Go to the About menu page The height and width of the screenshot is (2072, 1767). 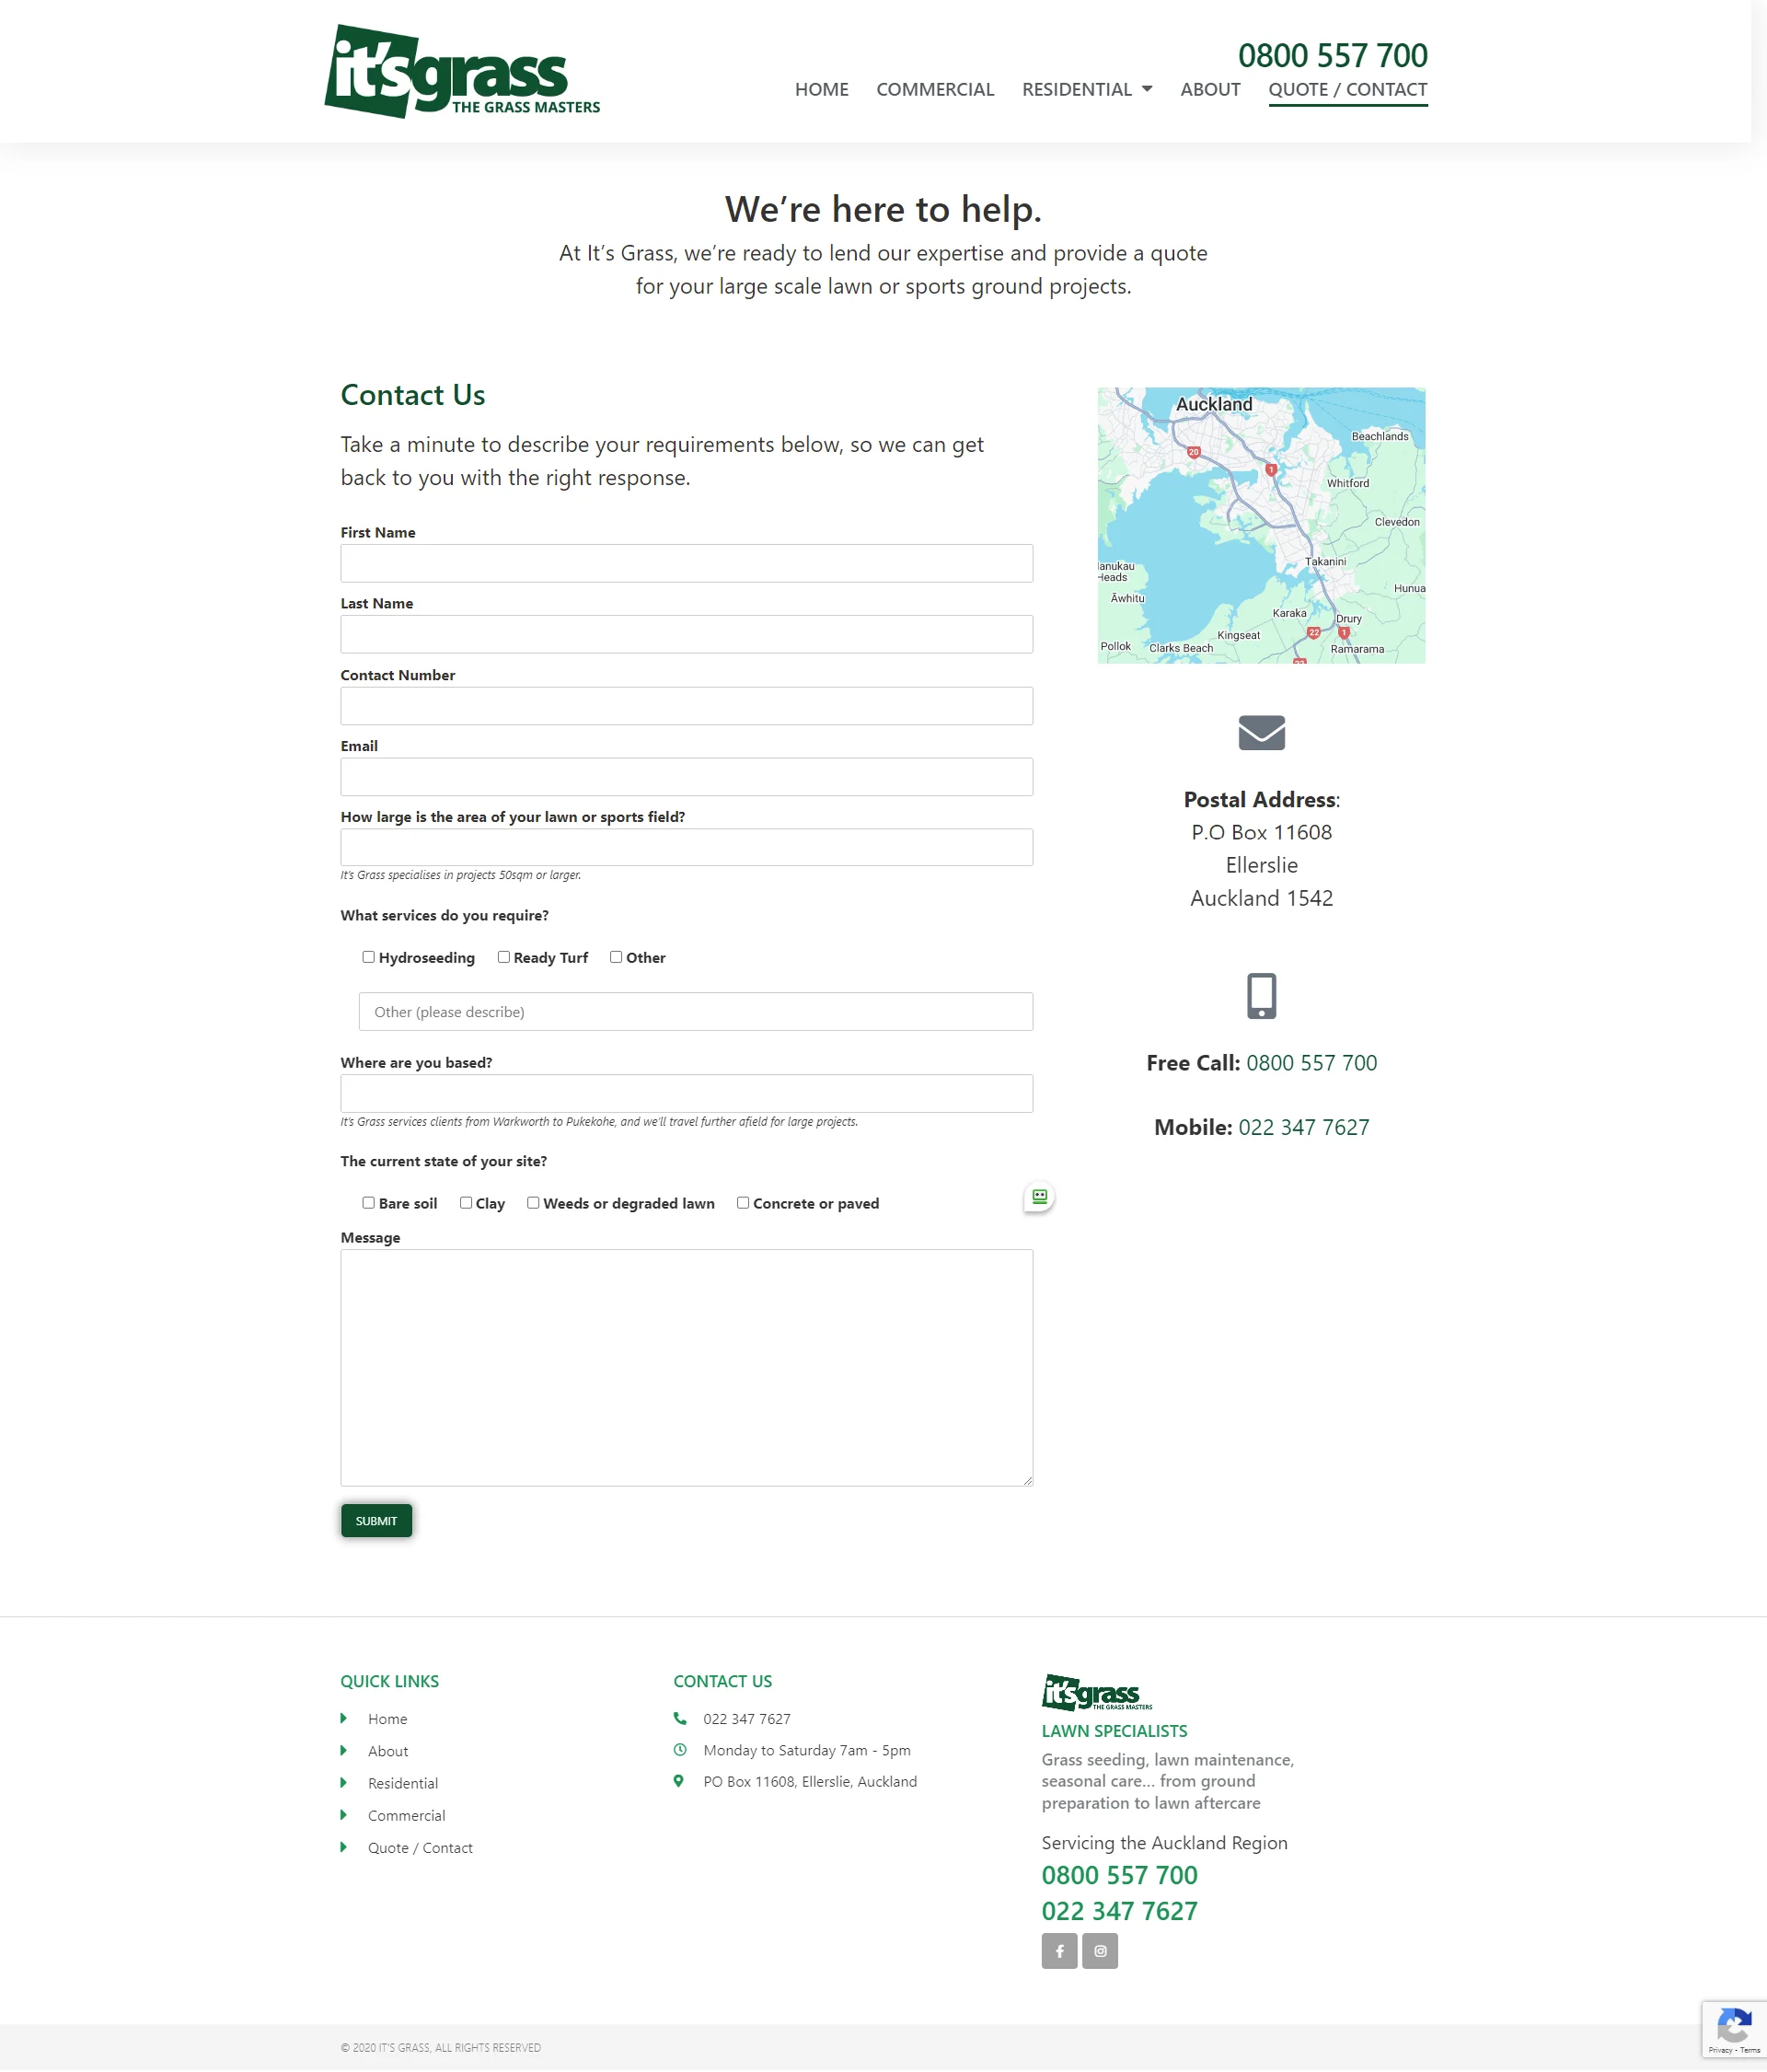point(1209,89)
